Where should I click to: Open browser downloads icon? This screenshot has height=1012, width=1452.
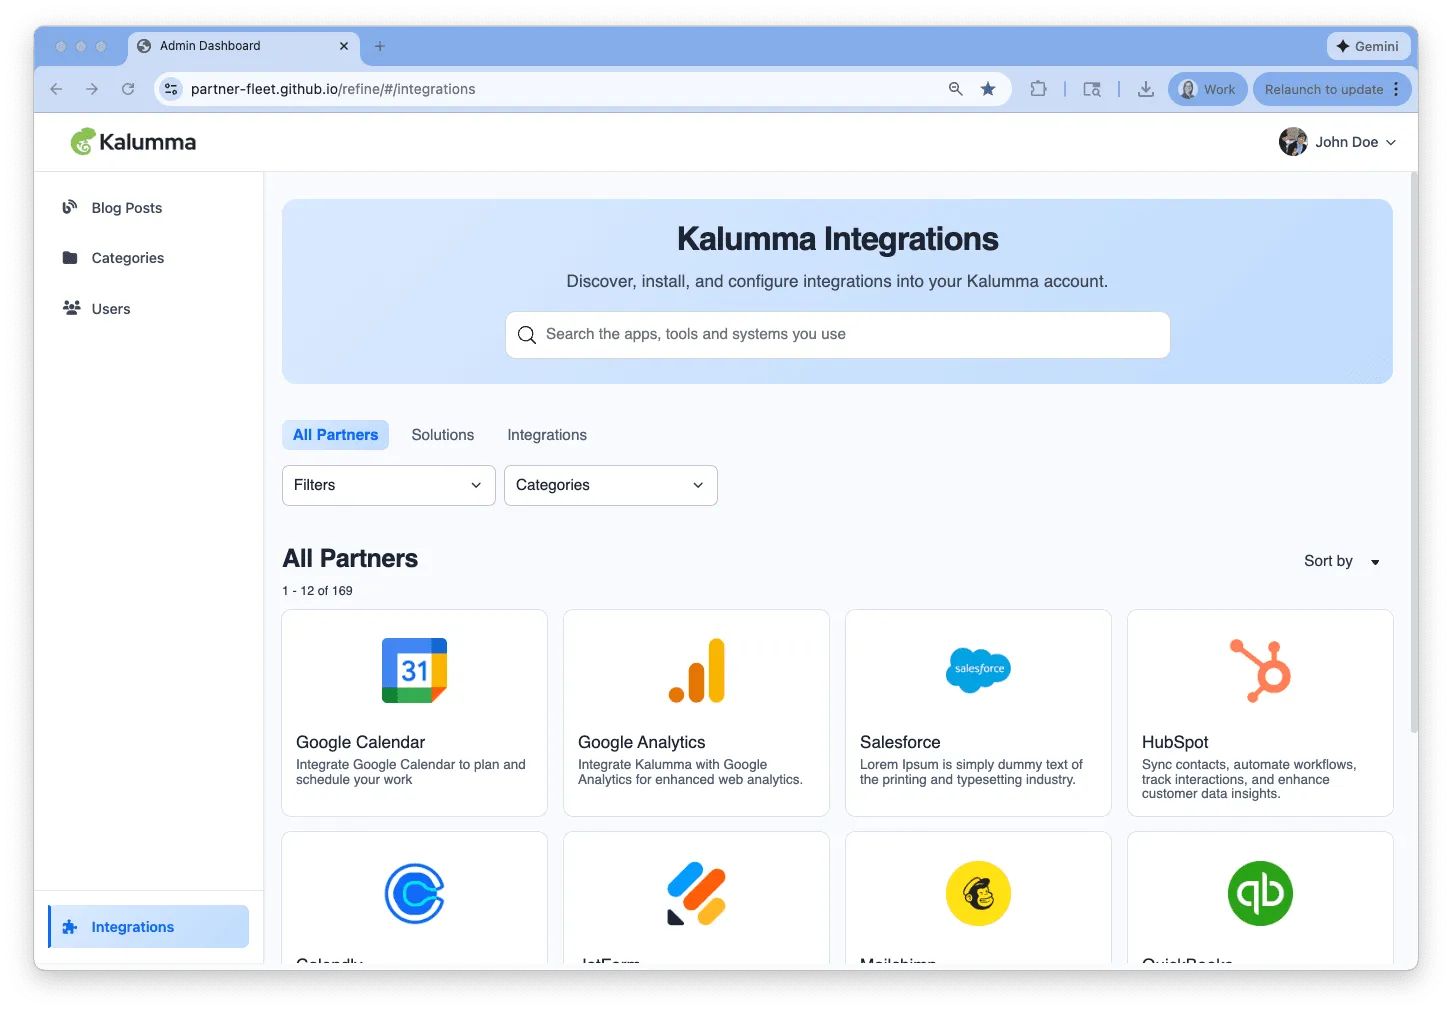click(1146, 89)
